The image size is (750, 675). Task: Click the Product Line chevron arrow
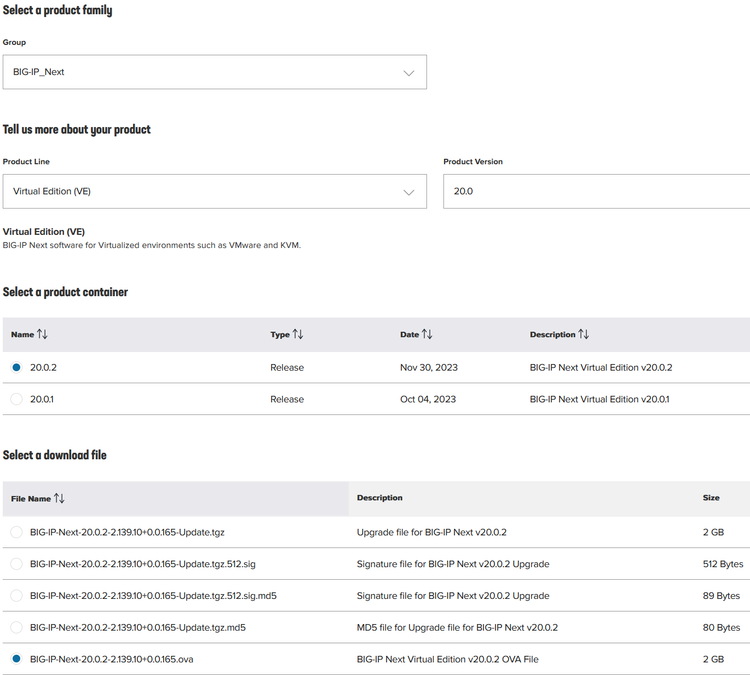pyautogui.click(x=408, y=191)
